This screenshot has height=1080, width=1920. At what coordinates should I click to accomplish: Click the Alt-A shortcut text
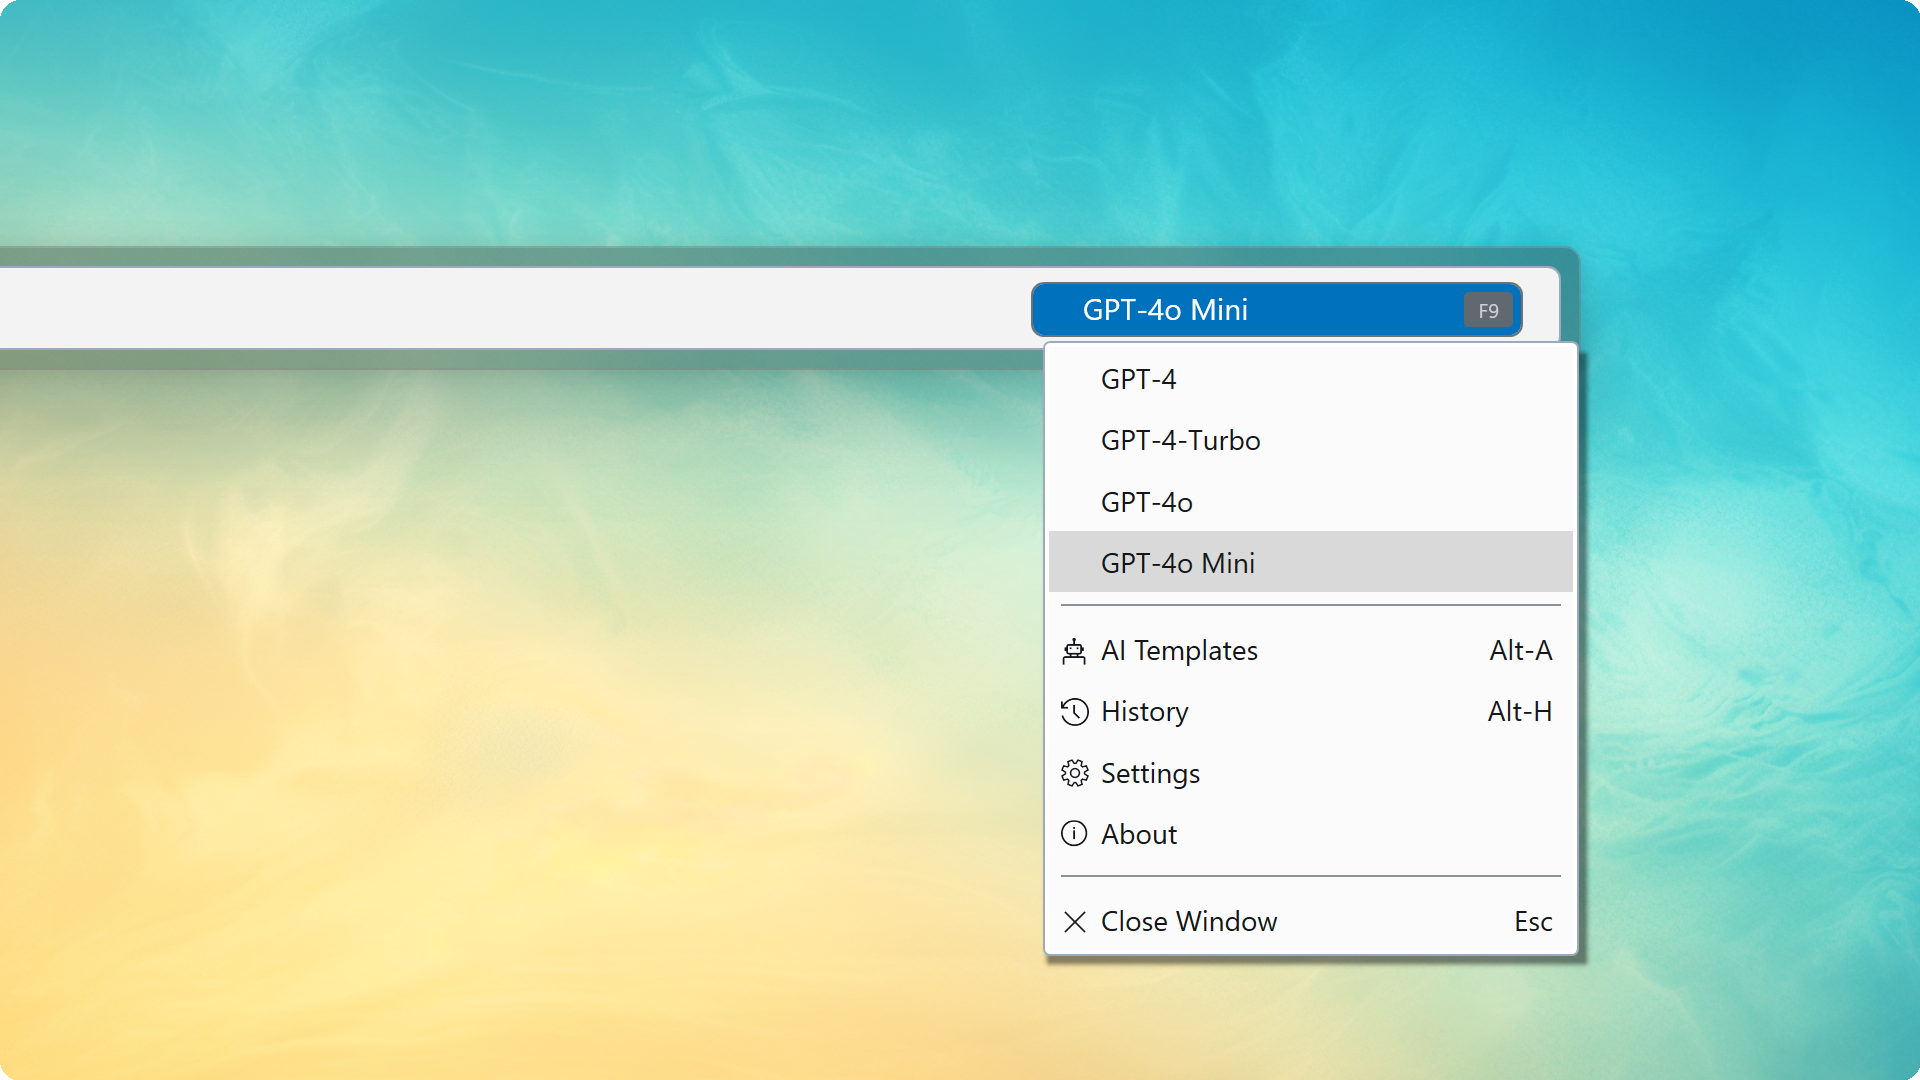click(x=1521, y=651)
